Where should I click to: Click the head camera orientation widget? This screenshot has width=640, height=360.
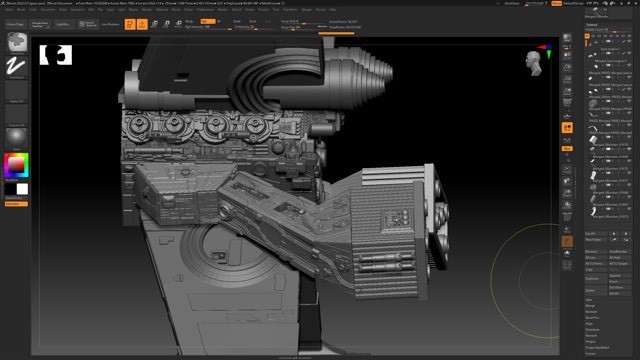pos(534,63)
